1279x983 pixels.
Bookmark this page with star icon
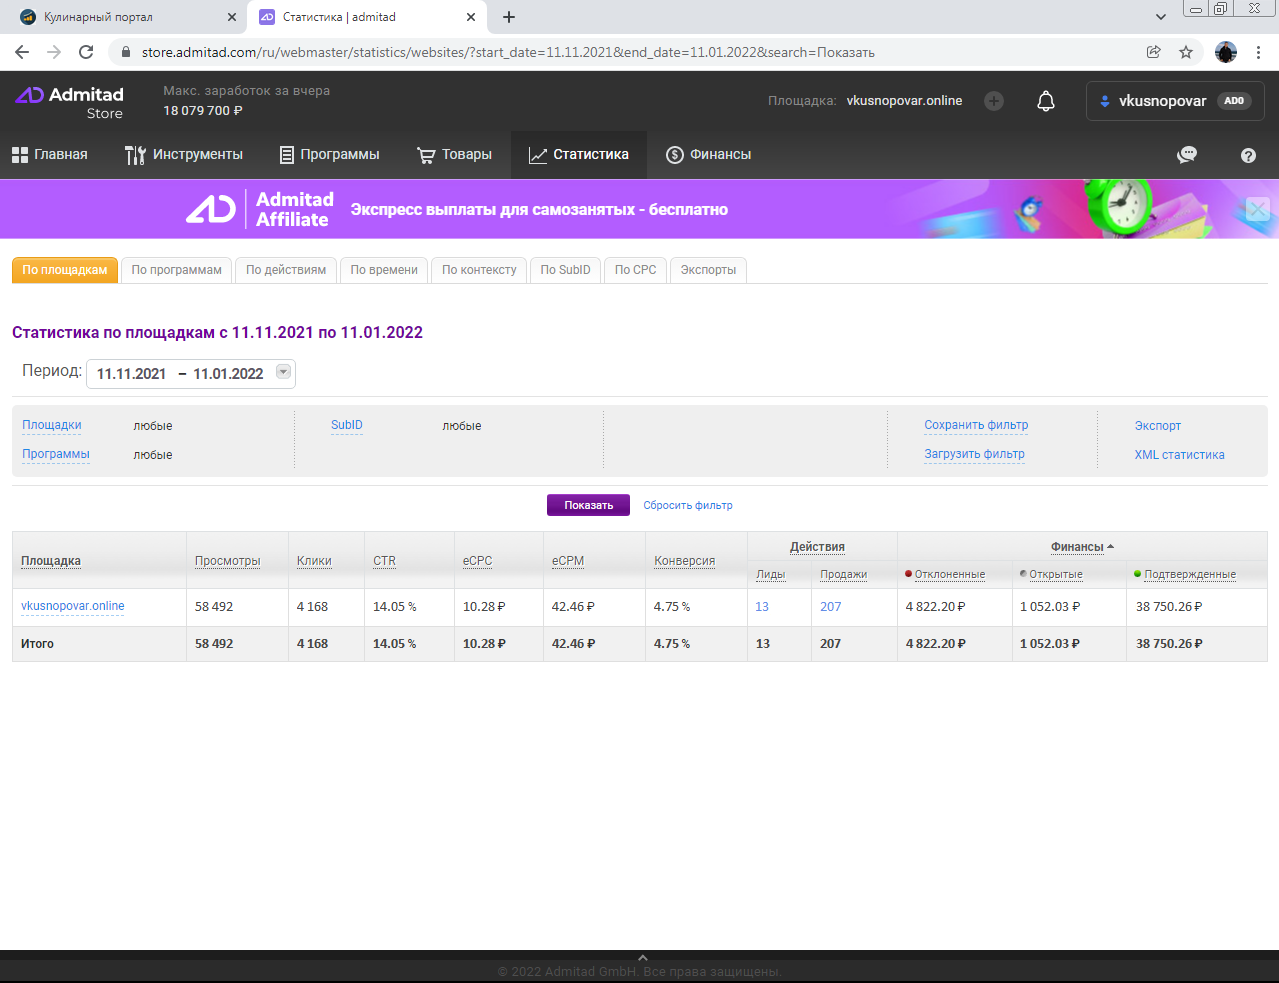tap(1186, 52)
